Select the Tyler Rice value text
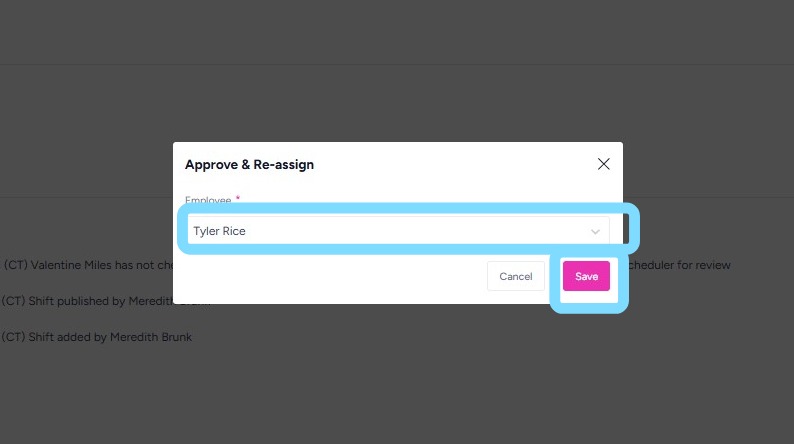This screenshot has width=794, height=444. coord(220,231)
